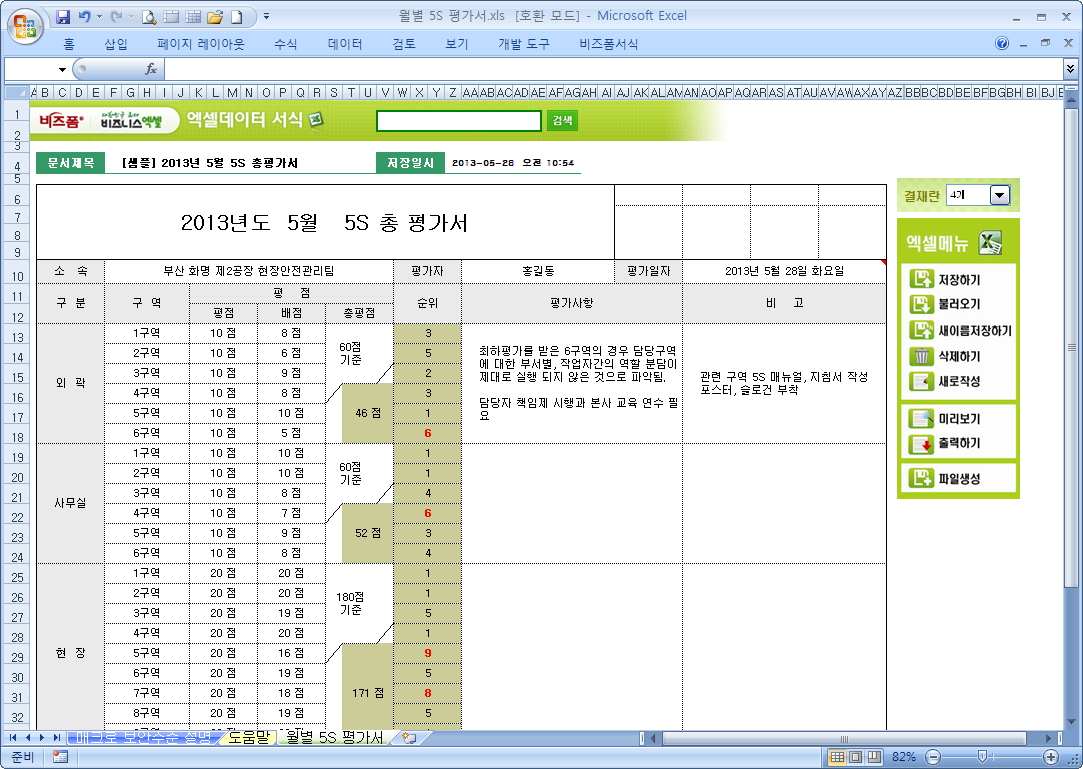This screenshot has height=769, width=1083.
Task: Open the Name Box dropdown arrow
Action: (x=62, y=69)
